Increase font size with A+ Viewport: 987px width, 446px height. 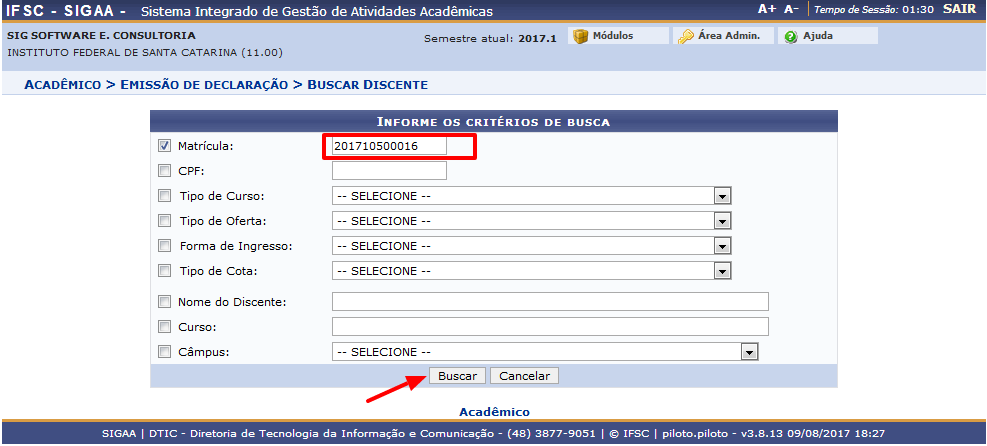coord(767,9)
